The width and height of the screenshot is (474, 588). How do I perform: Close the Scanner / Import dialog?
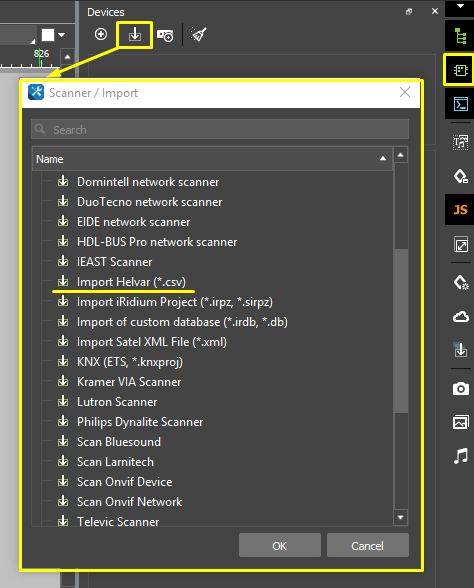click(x=405, y=92)
